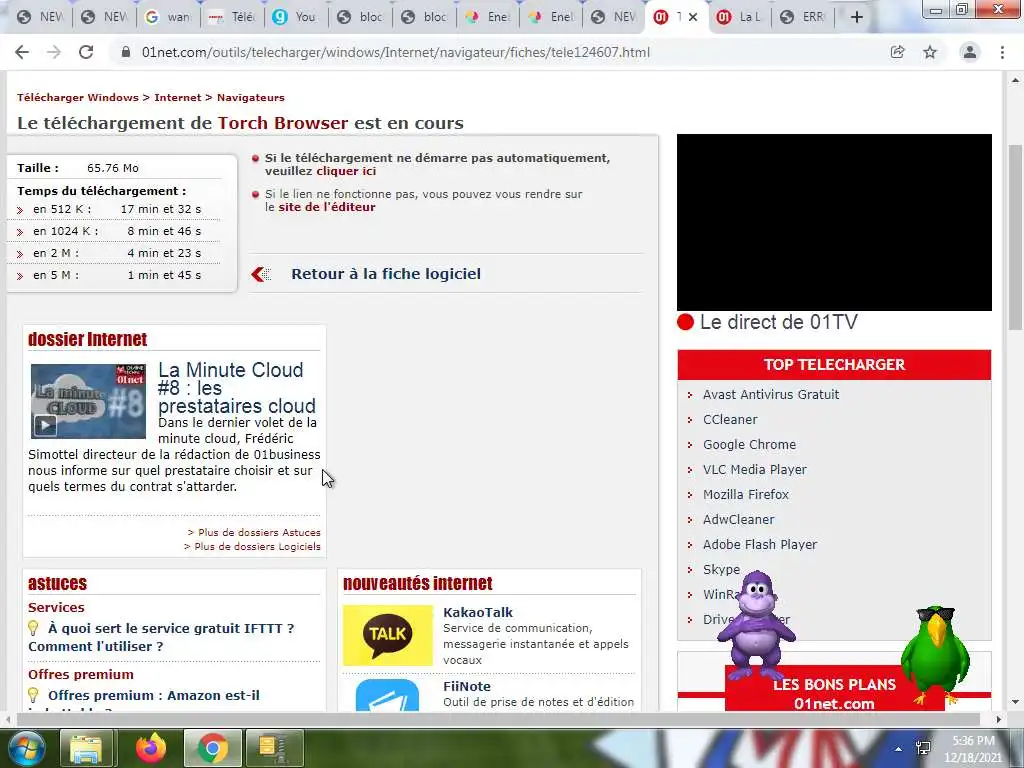Click the Chrome taskbar icon

tap(212, 748)
